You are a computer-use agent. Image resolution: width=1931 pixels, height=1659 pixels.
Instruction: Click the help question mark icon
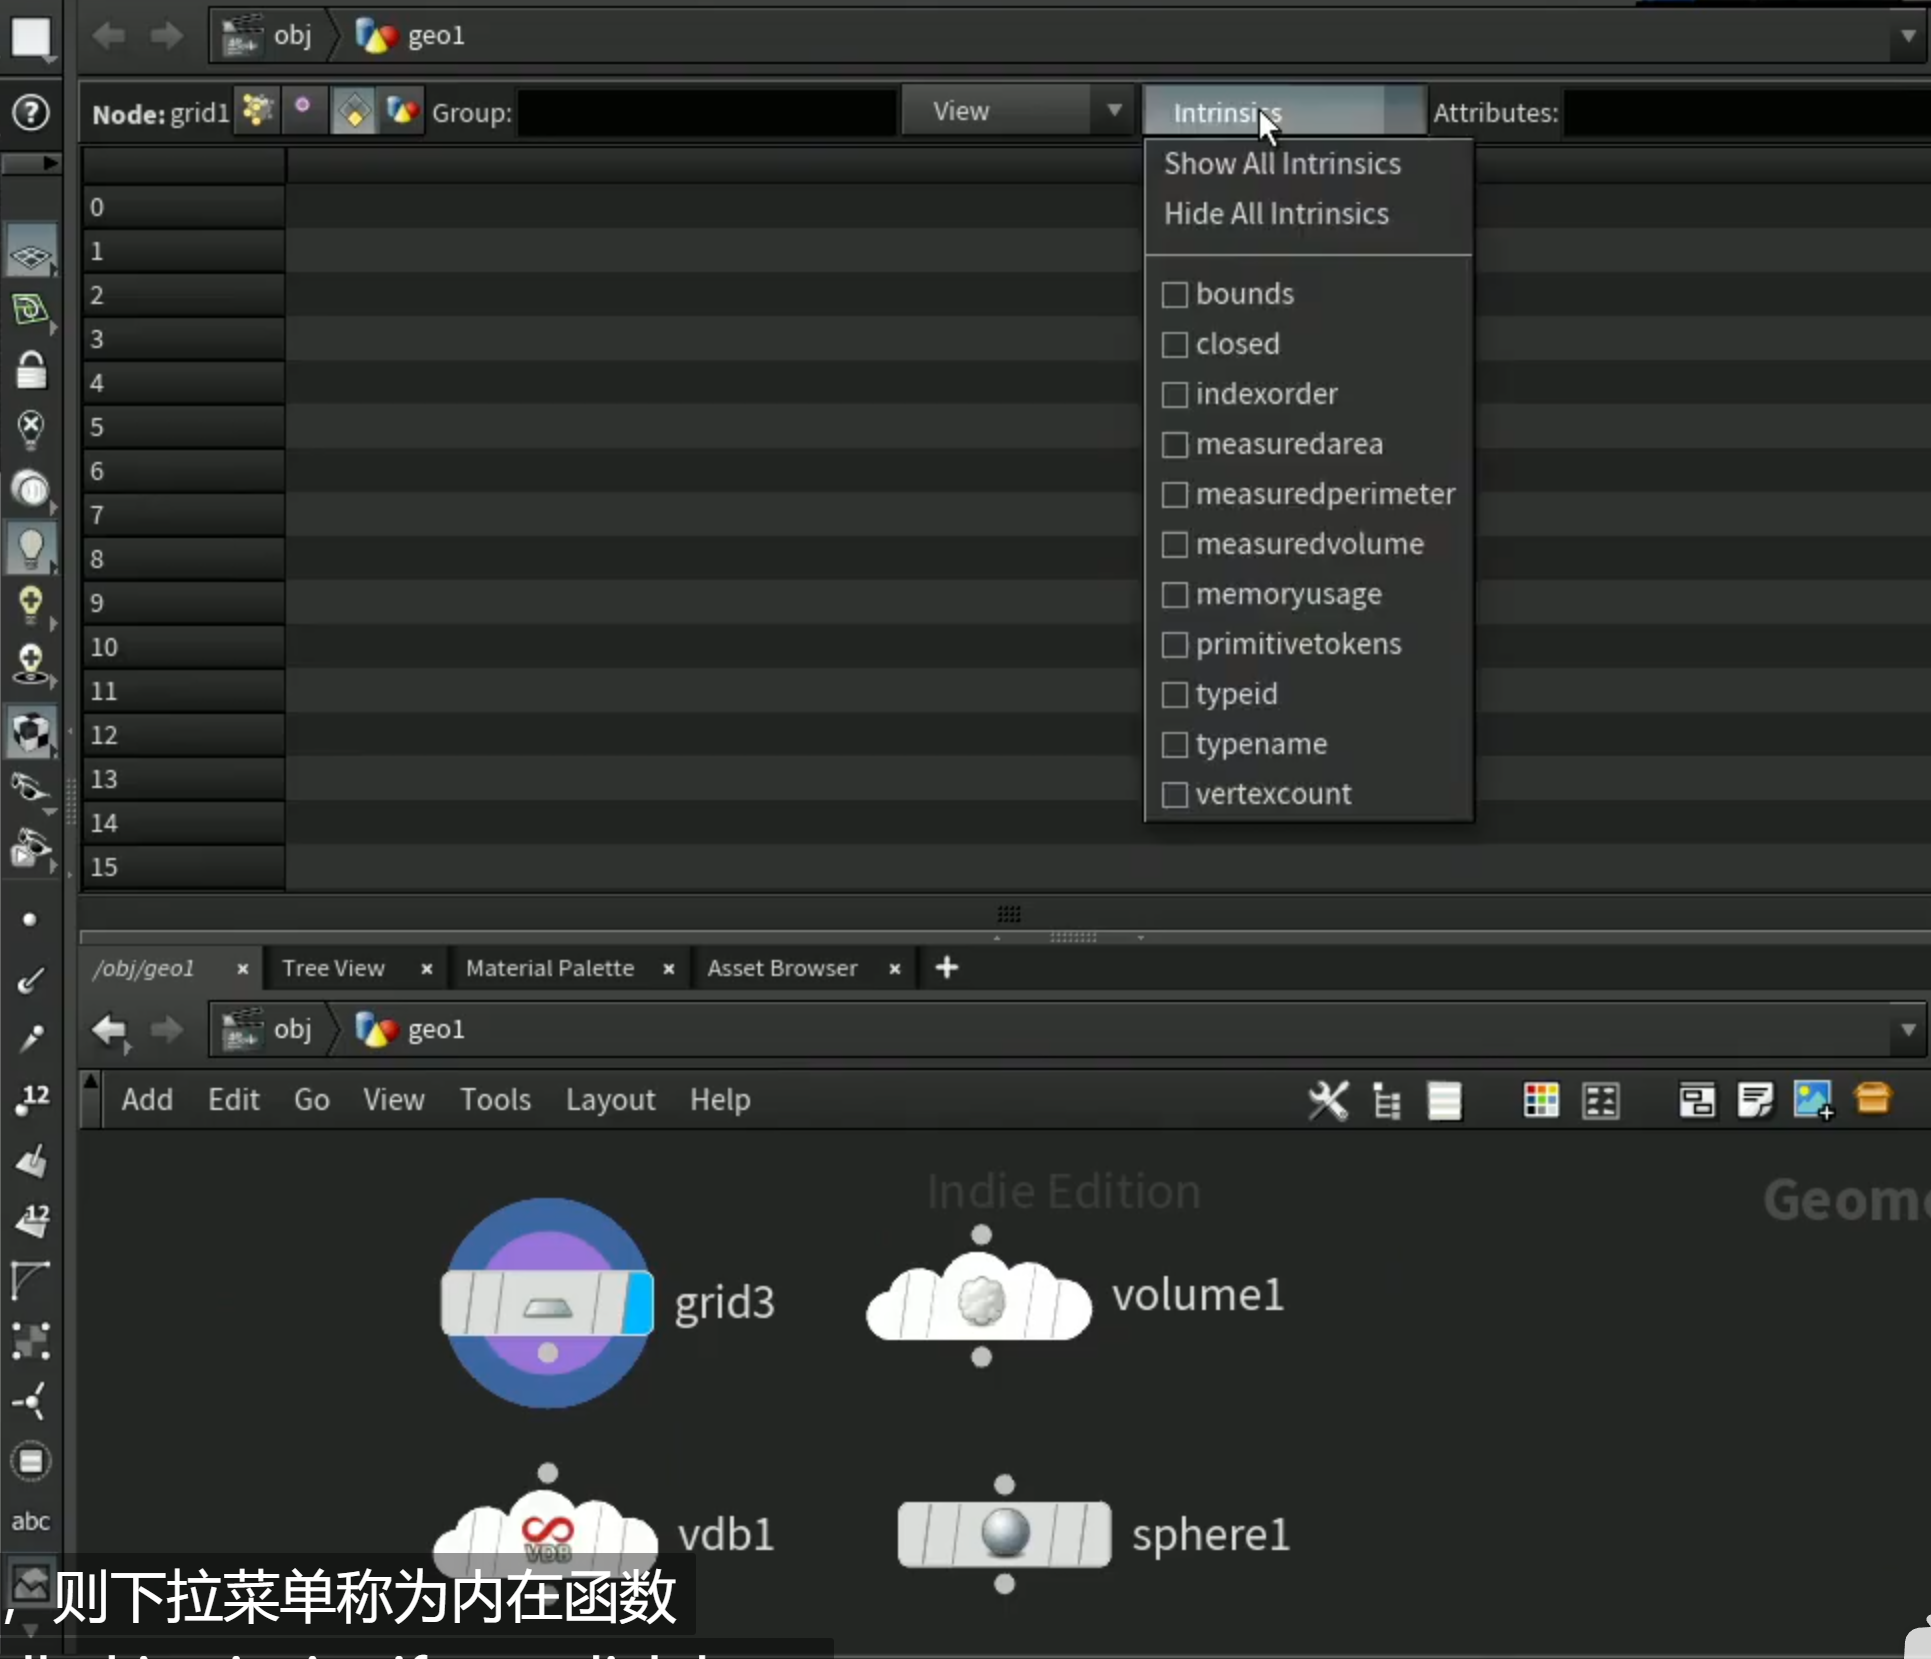tap(30, 112)
